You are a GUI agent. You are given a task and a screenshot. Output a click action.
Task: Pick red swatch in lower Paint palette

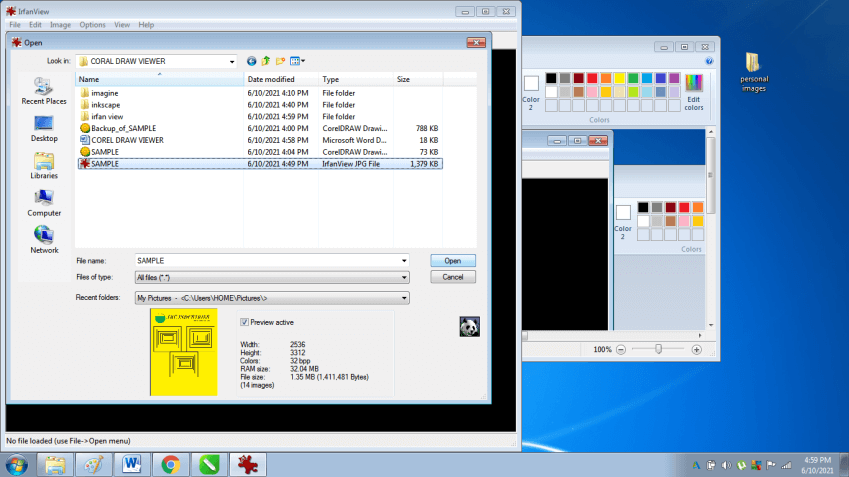[684, 207]
